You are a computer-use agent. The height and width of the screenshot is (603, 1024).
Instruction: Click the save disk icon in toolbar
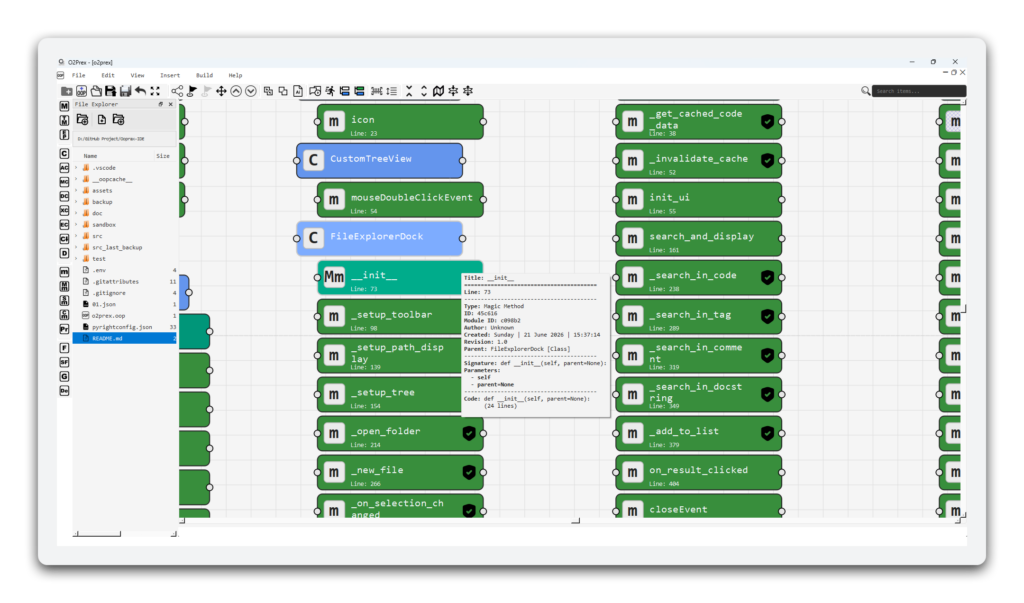pos(110,91)
